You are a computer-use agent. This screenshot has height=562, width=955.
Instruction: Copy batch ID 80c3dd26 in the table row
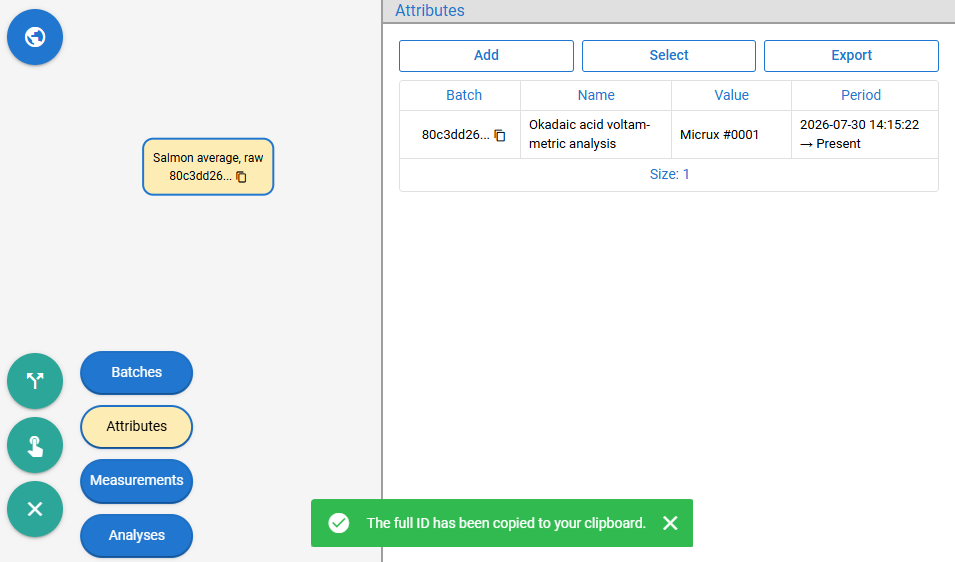pos(500,135)
